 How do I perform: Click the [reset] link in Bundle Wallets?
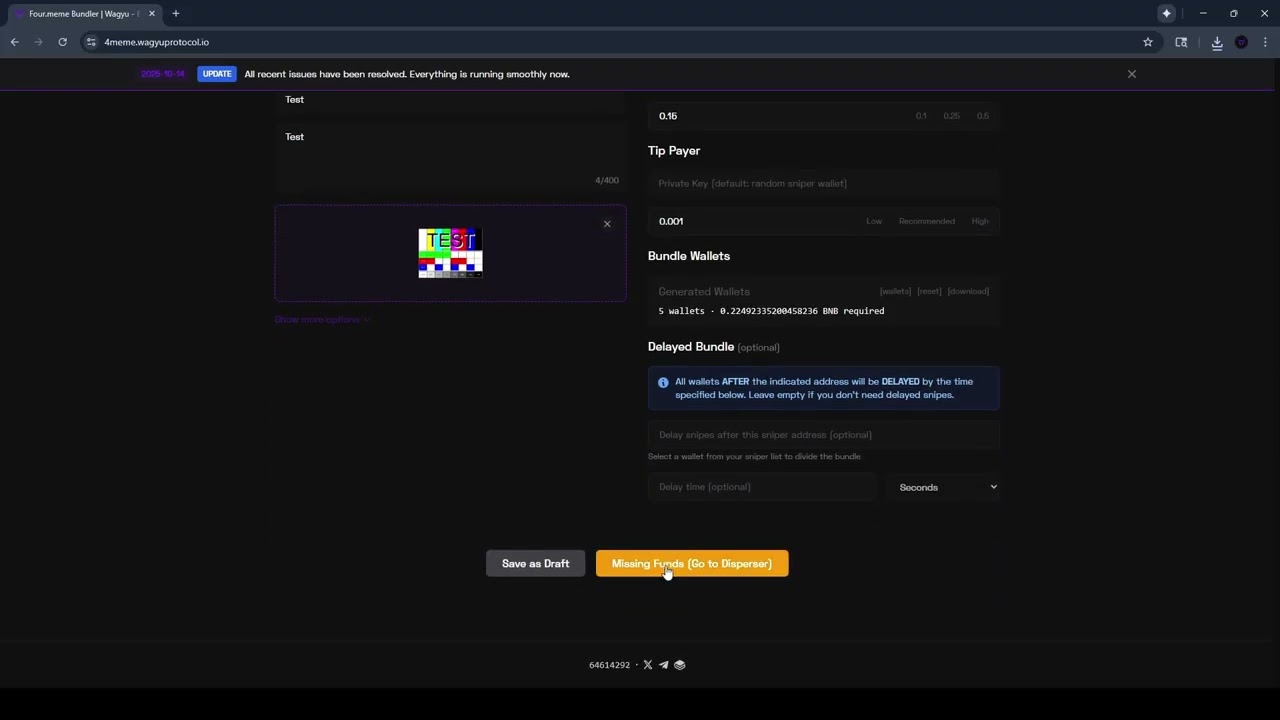coord(930,291)
